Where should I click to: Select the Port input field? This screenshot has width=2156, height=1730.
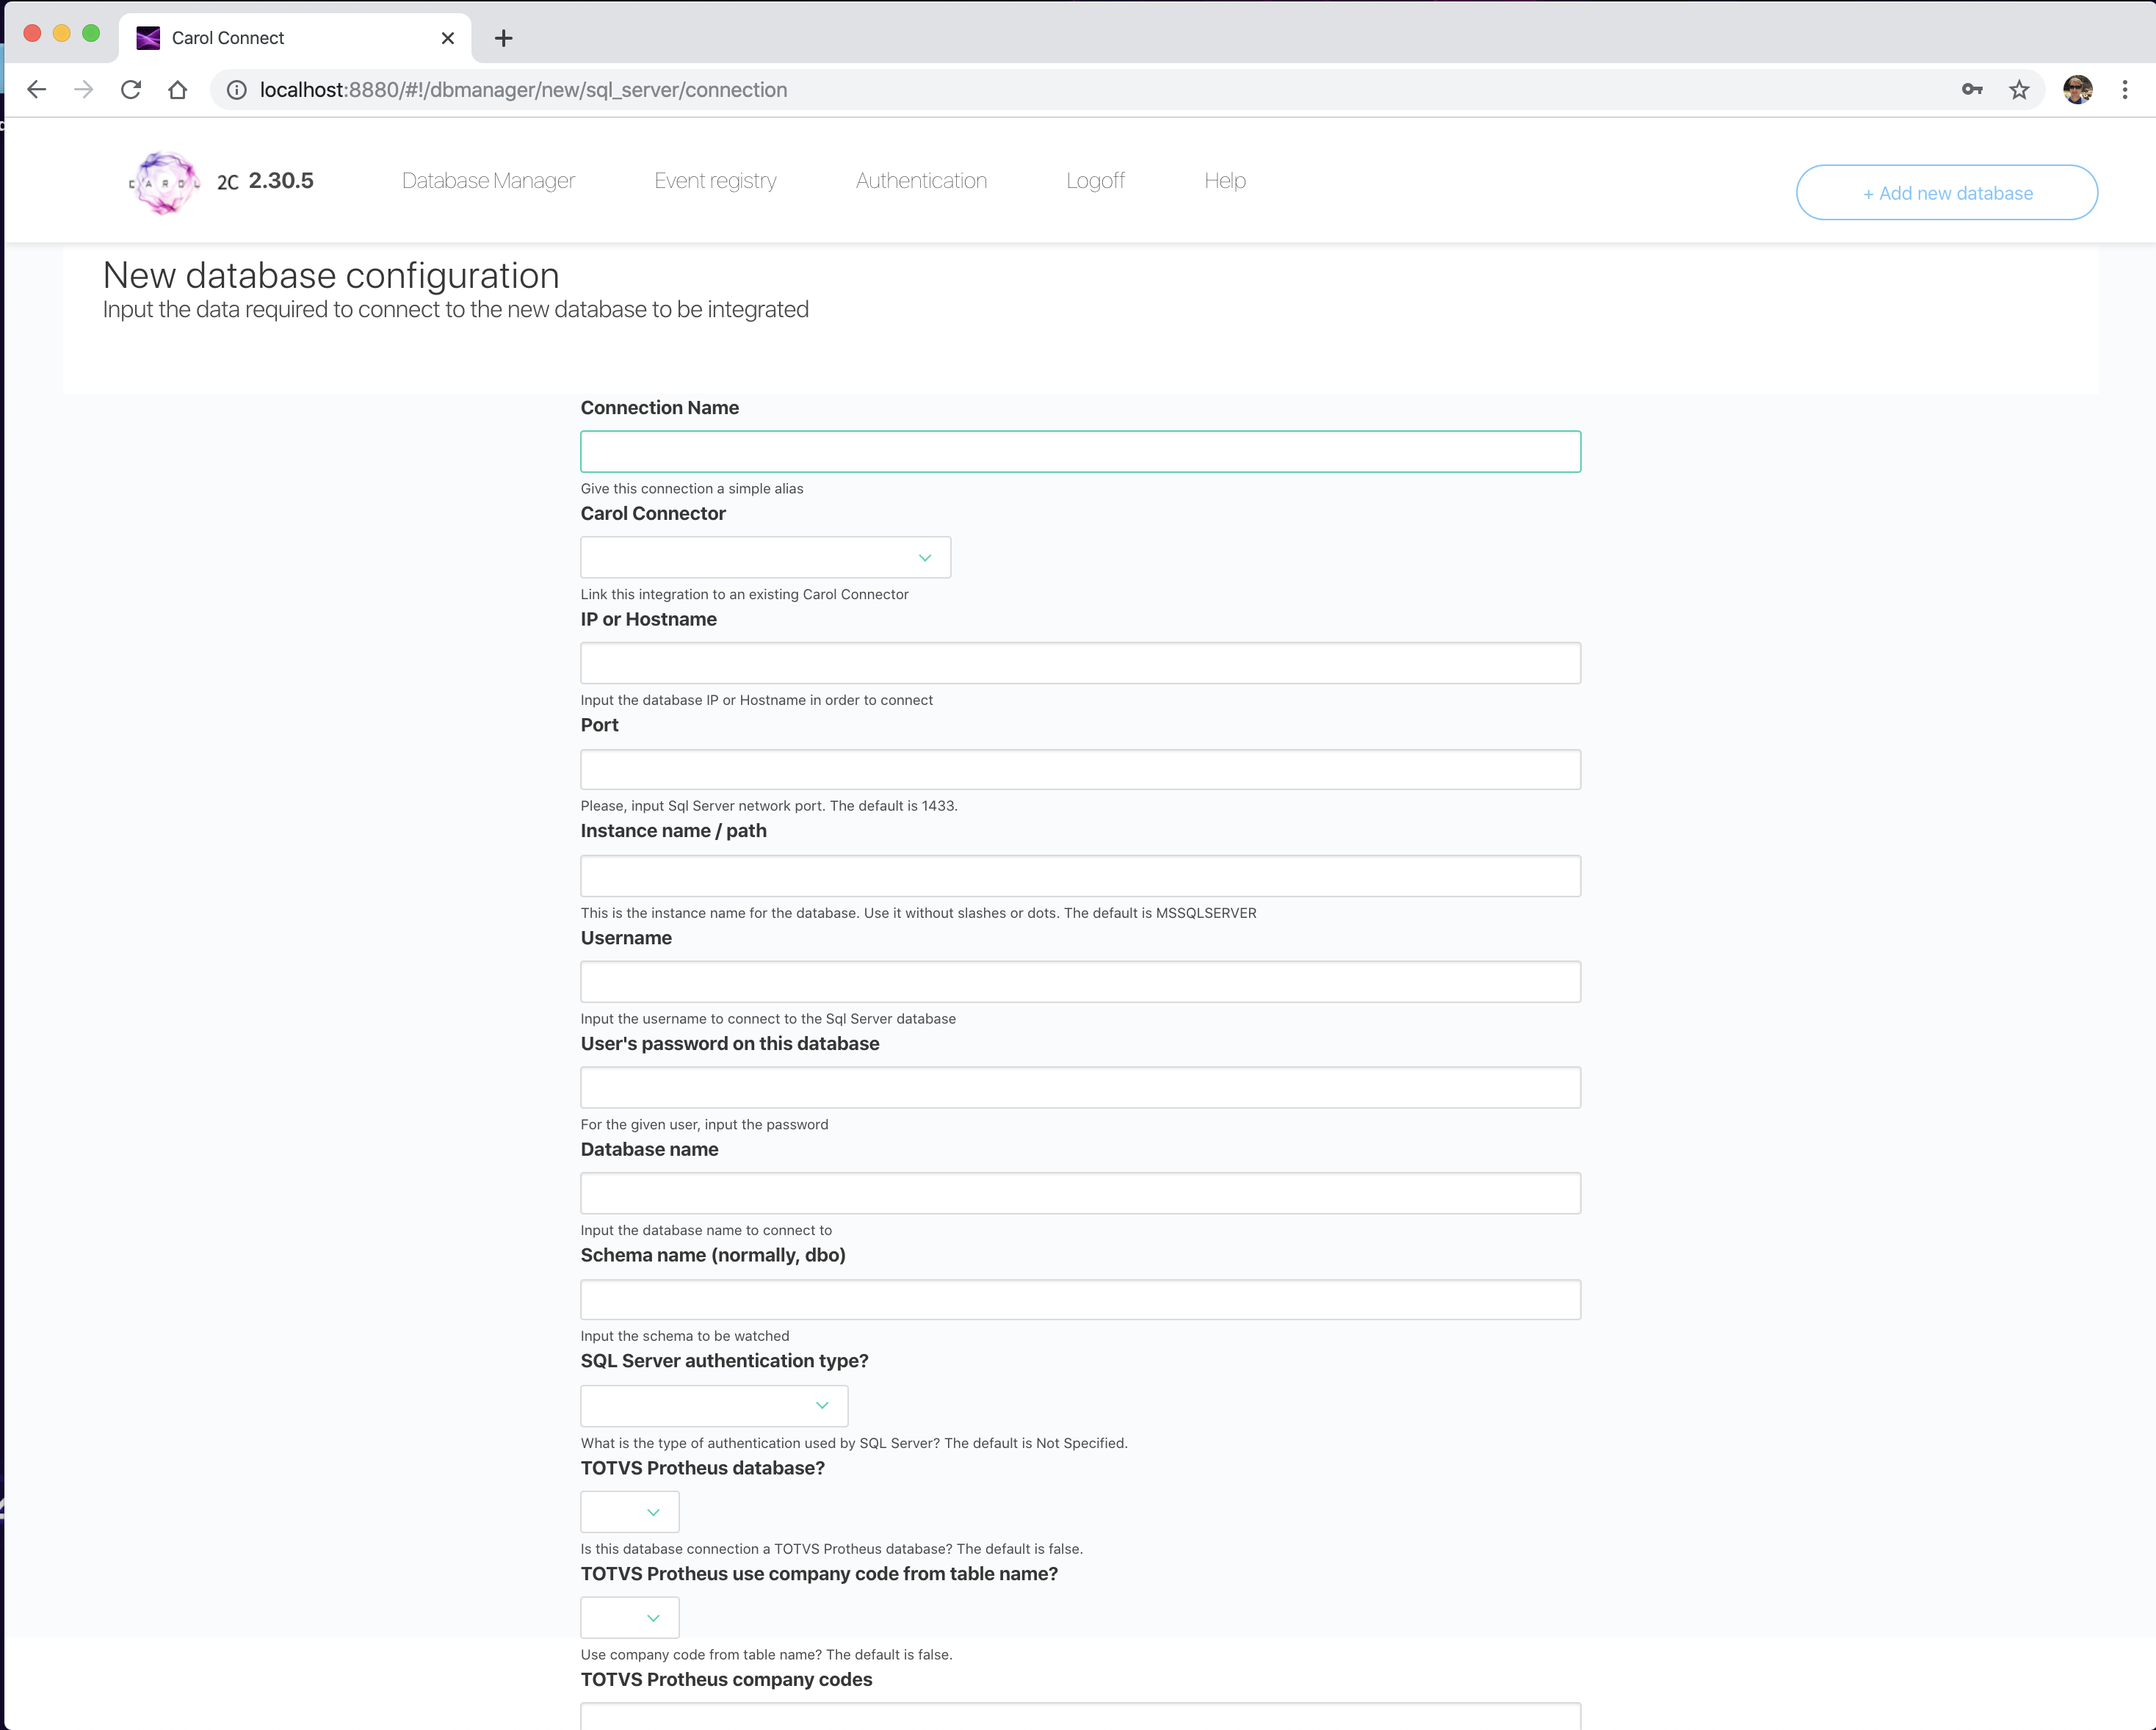point(1081,769)
